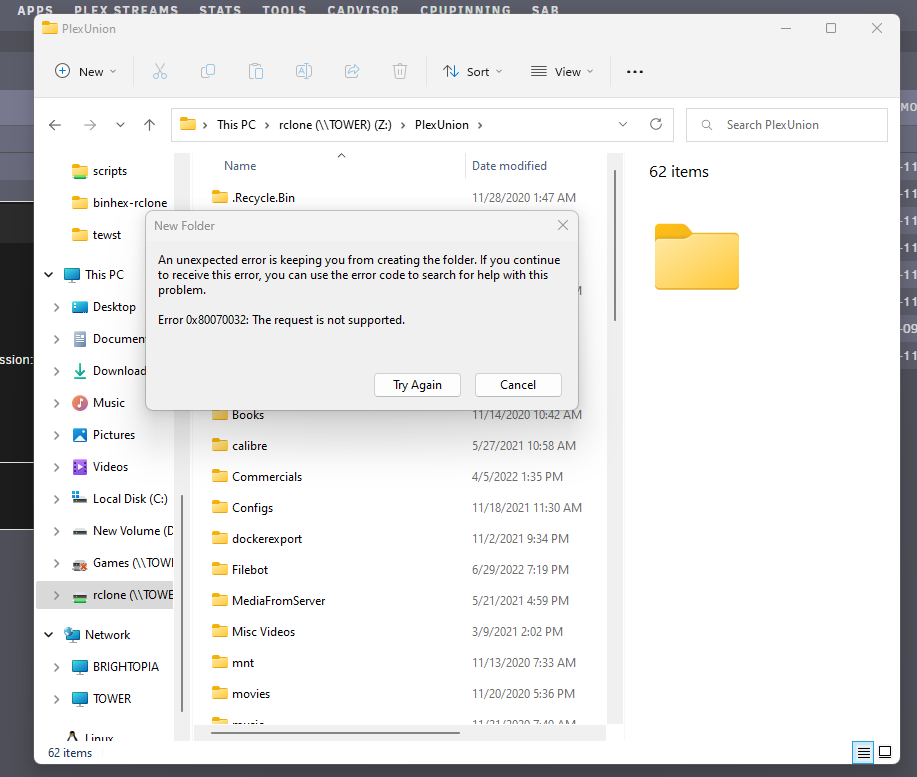Expand address bar history dropdown

pyautogui.click(x=623, y=124)
